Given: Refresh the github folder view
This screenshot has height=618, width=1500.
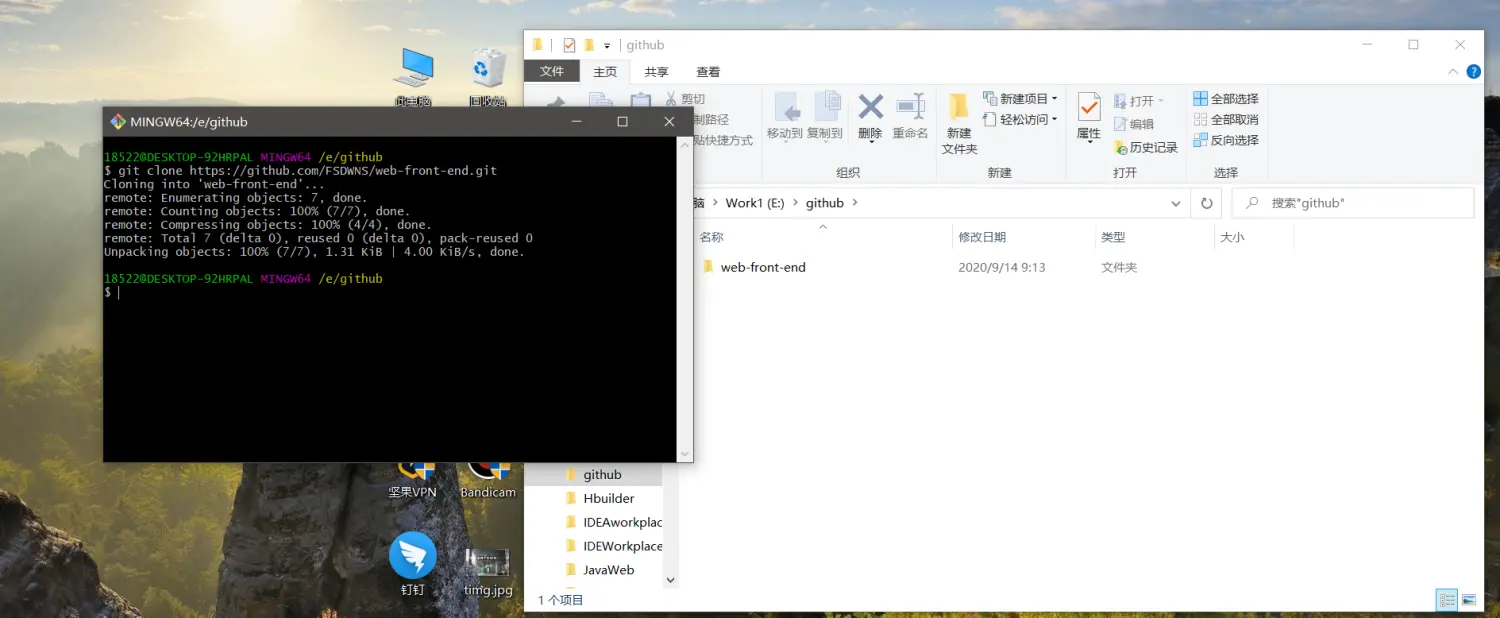Looking at the screenshot, I should coord(1206,203).
